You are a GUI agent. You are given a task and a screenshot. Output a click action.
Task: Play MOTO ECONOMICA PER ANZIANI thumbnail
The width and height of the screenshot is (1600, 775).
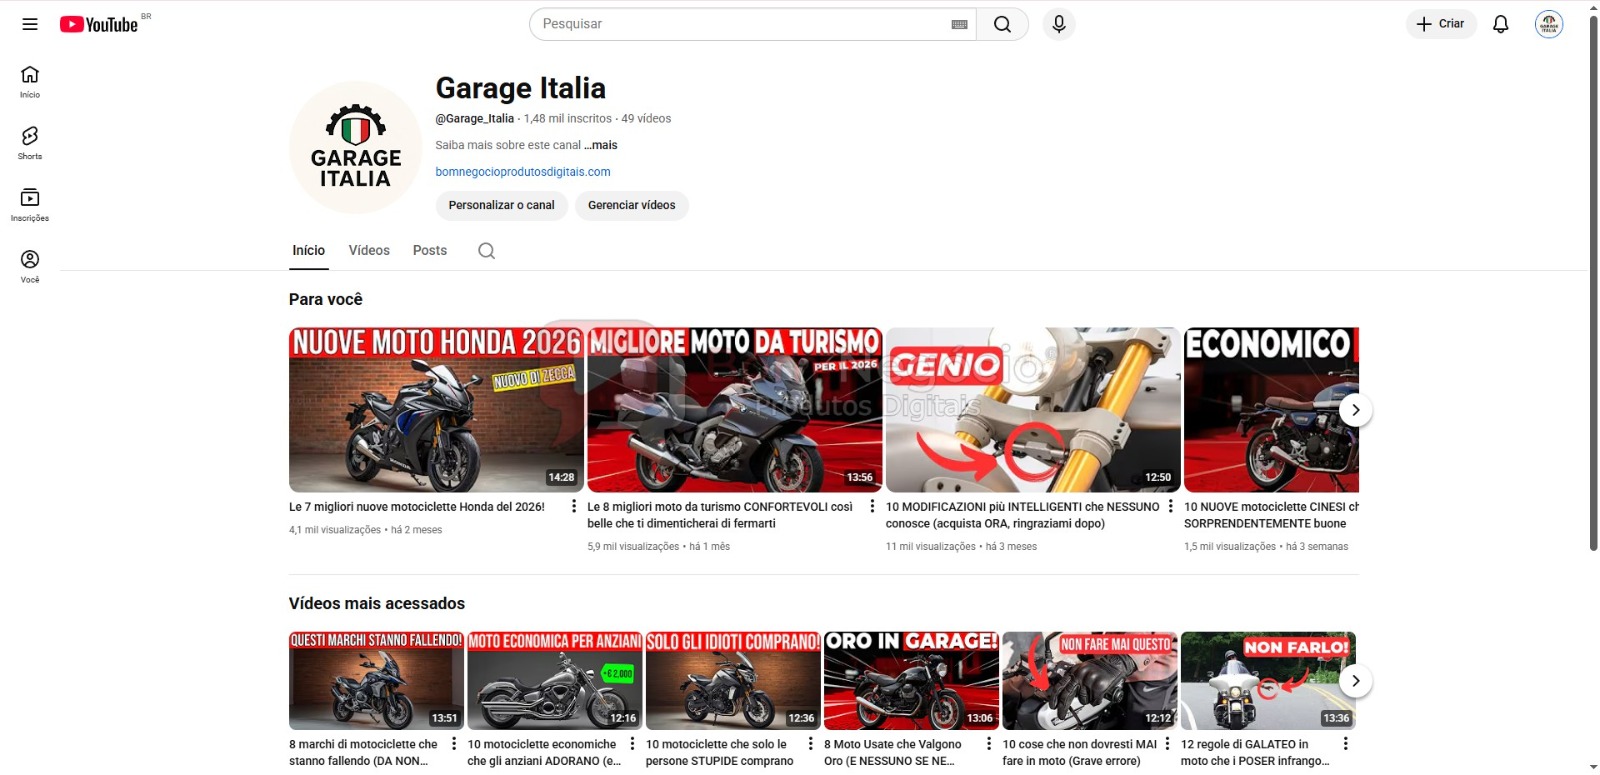[x=555, y=681]
